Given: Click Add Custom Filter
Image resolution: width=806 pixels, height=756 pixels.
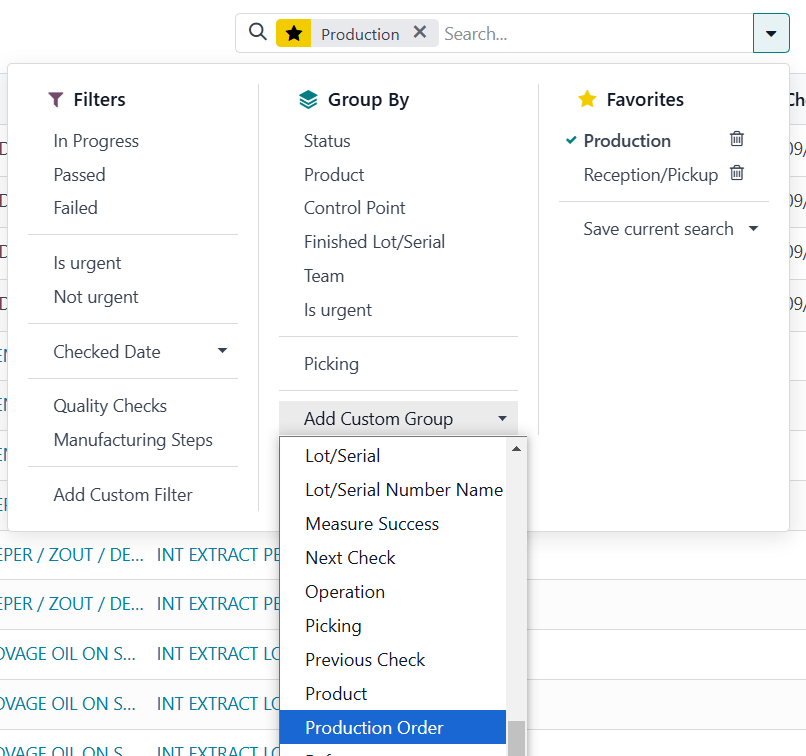Looking at the screenshot, I should [x=123, y=495].
